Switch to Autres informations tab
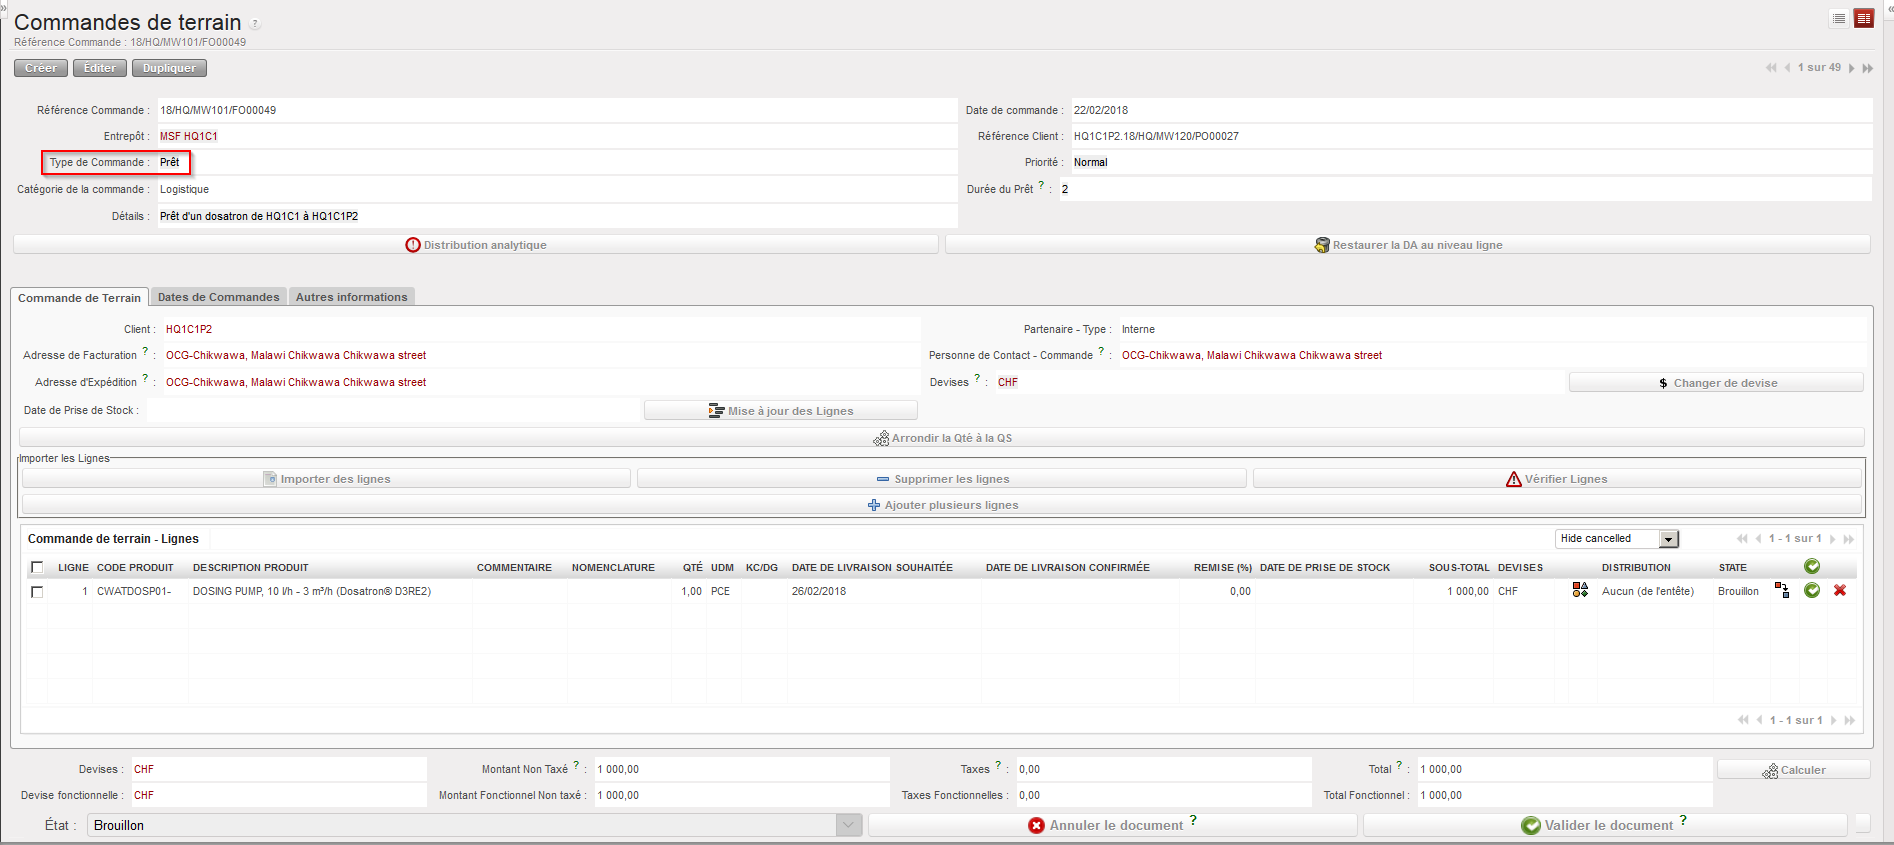The image size is (1894, 845). point(351,297)
